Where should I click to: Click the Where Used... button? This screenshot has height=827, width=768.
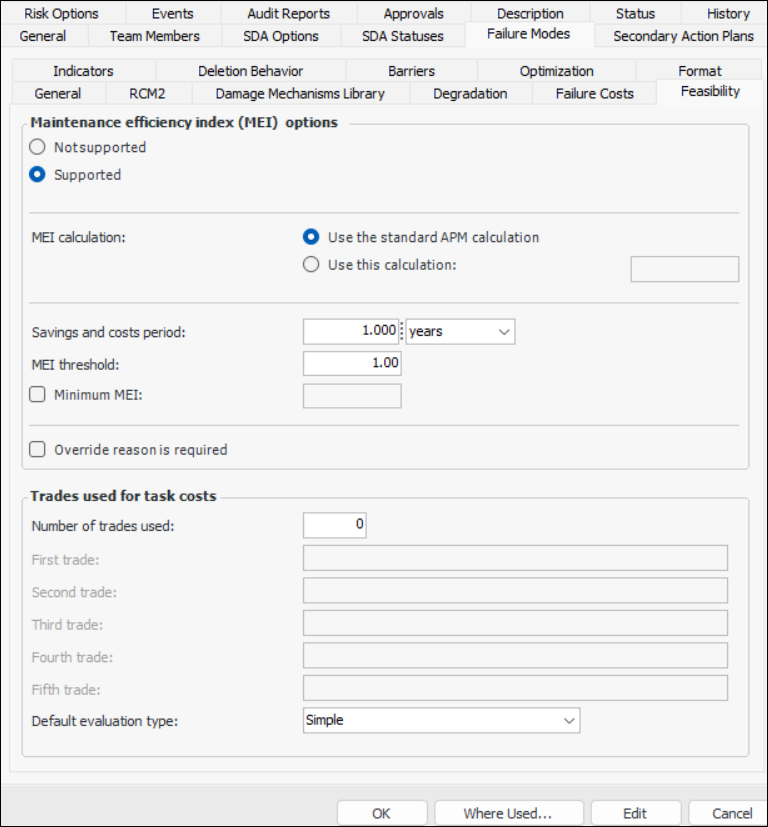508,813
